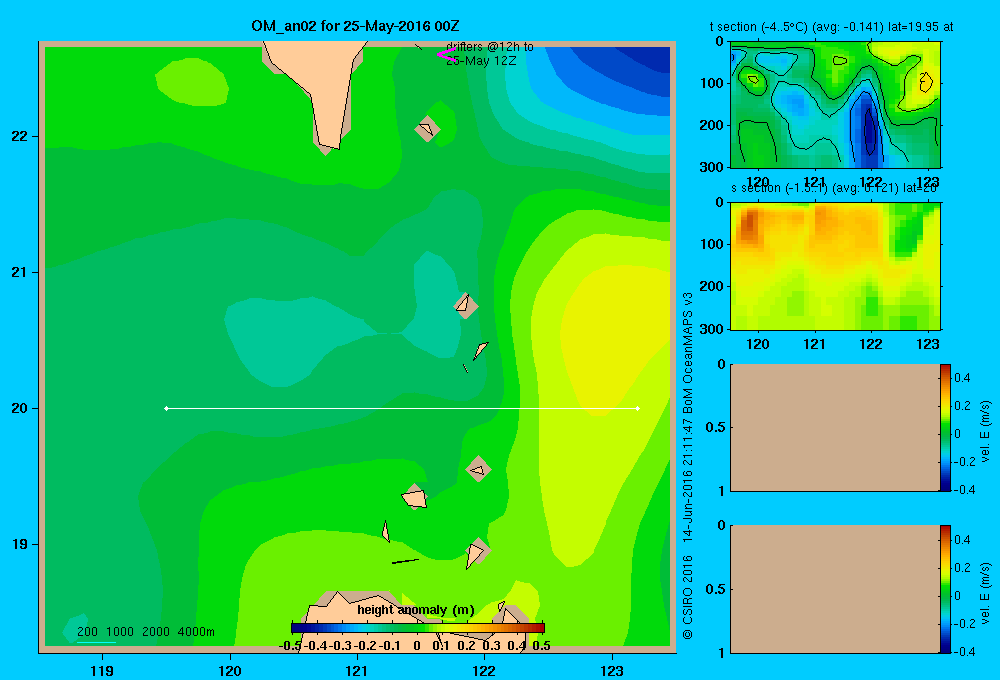
Task: Click longitude label 121 below main map
Action: coord(357,670)
